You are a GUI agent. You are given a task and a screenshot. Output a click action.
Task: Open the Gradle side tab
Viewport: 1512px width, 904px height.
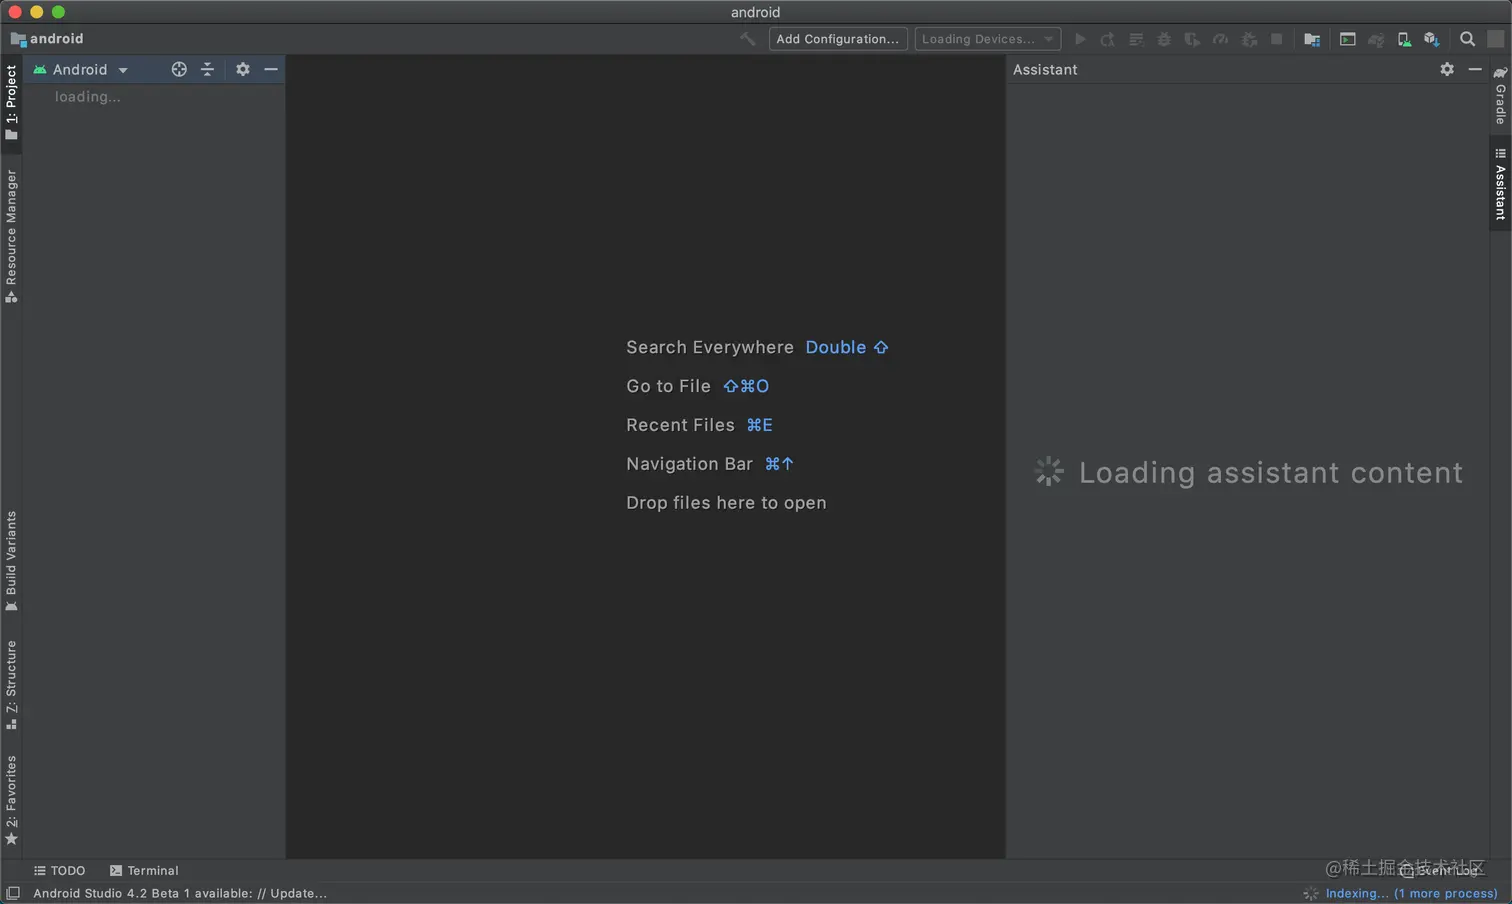pyautogui.click(x=1500, y=96)
